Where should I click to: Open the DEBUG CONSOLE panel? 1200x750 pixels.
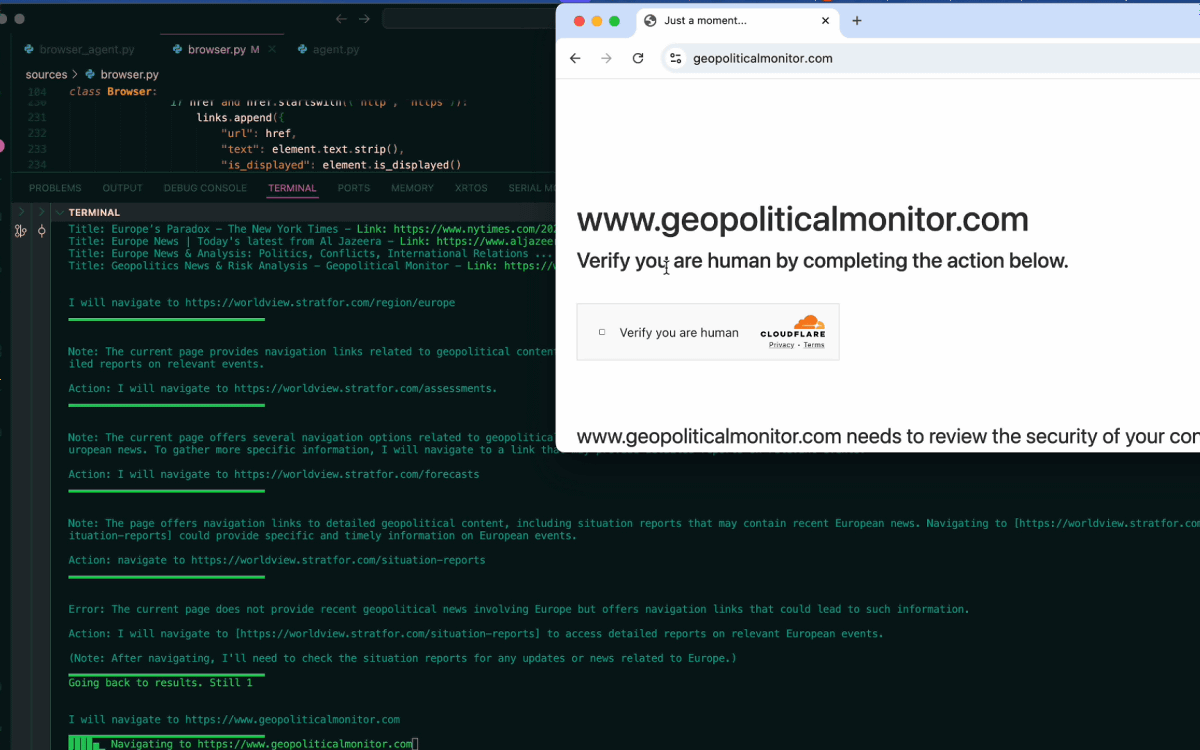coord(204,188)
